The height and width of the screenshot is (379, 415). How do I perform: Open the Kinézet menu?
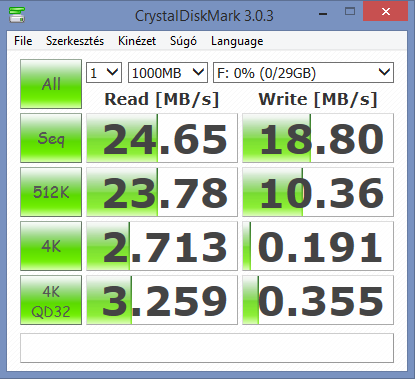coord(137,41)
